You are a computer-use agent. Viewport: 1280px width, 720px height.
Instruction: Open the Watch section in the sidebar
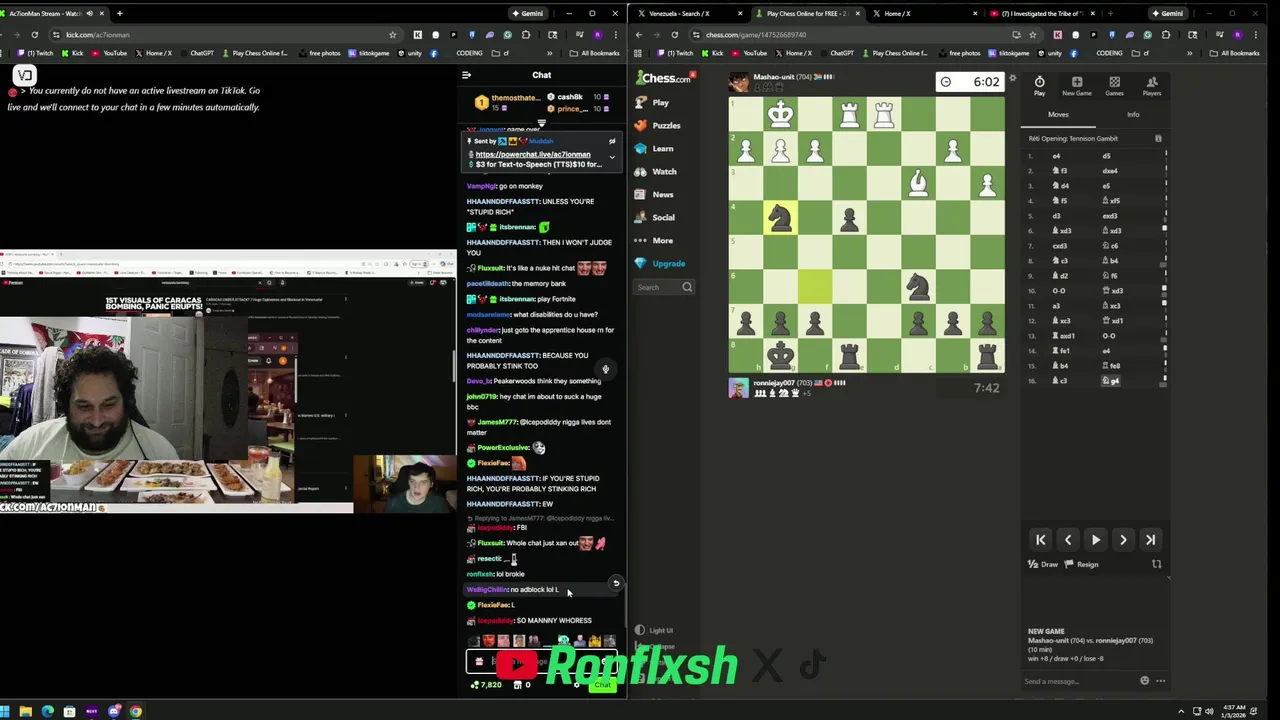point(656,171)
